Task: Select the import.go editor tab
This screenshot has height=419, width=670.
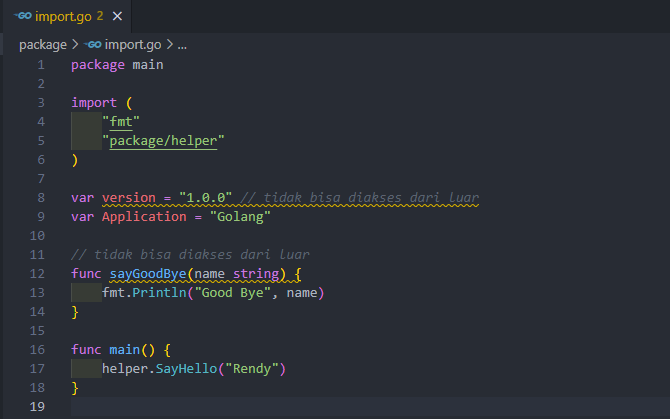Action: 67,16
